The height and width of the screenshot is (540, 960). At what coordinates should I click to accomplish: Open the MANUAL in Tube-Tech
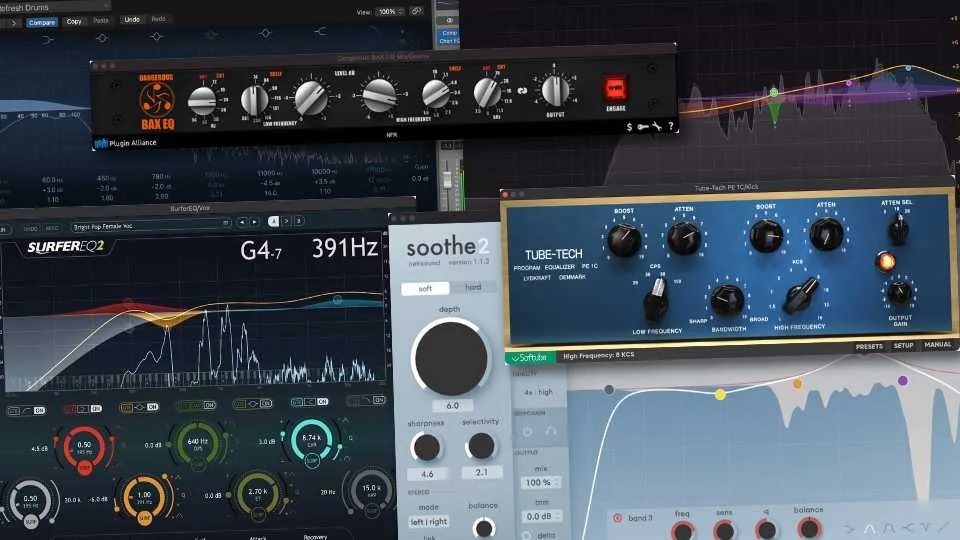pos(937,345)
